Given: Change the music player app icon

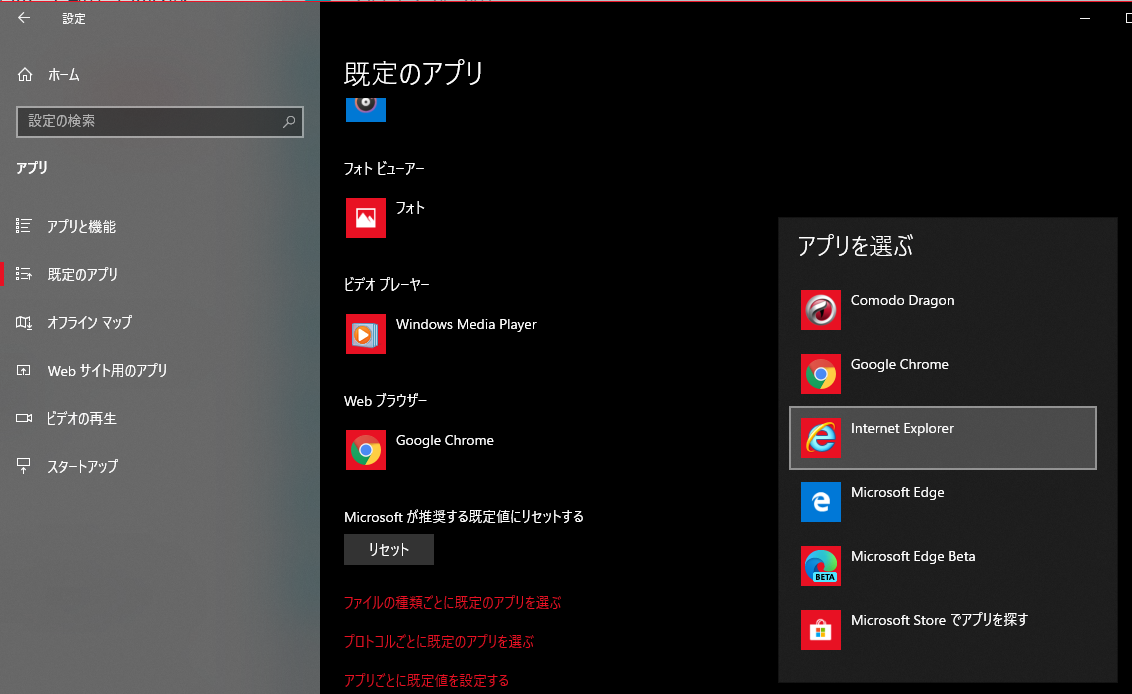Looking at the screenshot, I should tap(366, 109).
